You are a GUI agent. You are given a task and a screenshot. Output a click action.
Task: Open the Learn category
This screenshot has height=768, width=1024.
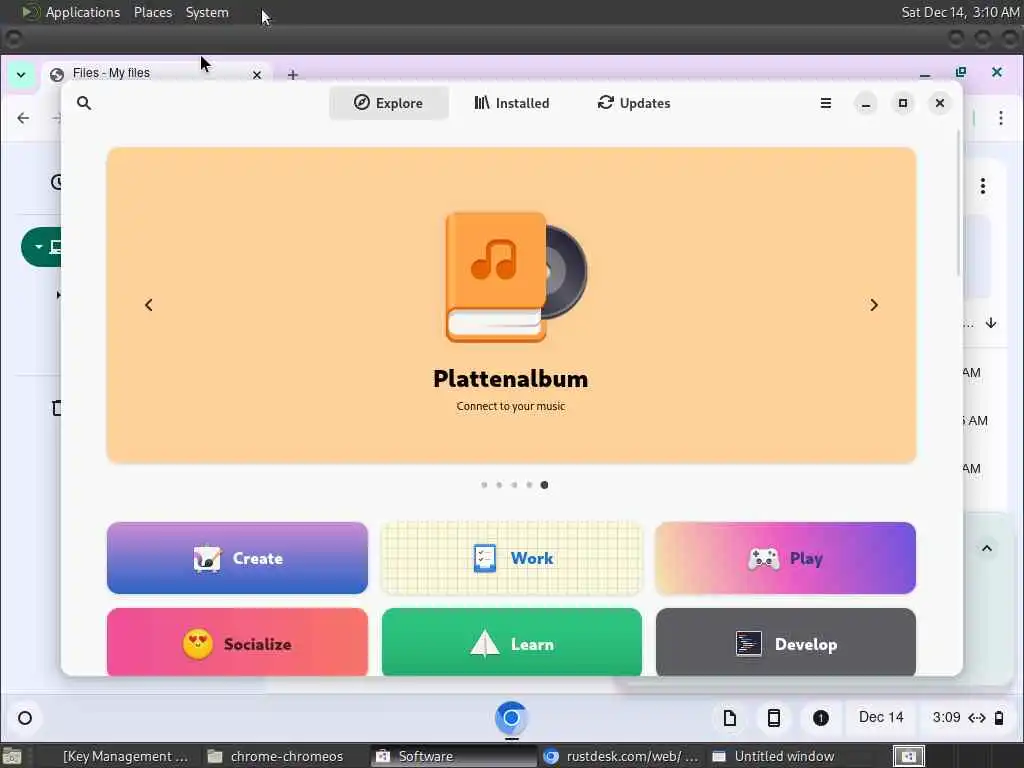511,643
